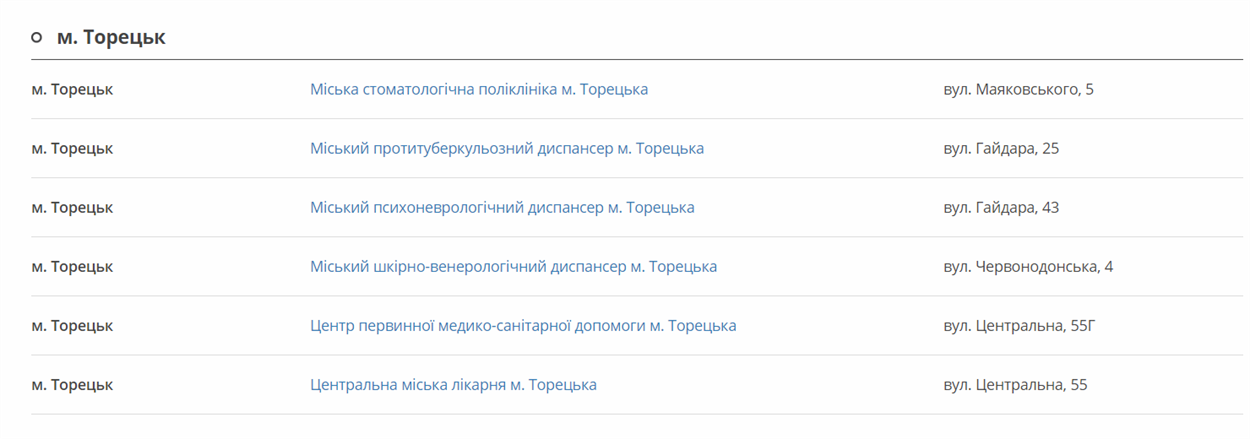Click the address вул. Гайдара, 43
The height and width of the screenshot is (439, 1250).
[x=1001, y=207]
